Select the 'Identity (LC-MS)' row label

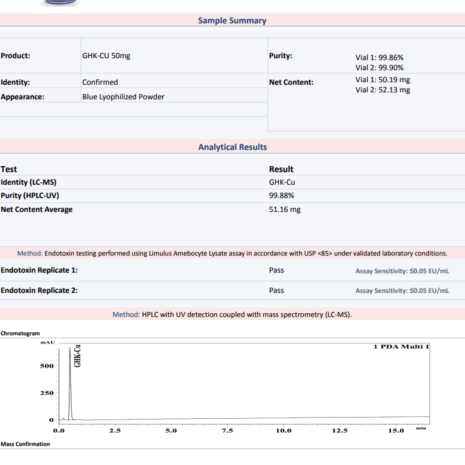click(29, 182)
